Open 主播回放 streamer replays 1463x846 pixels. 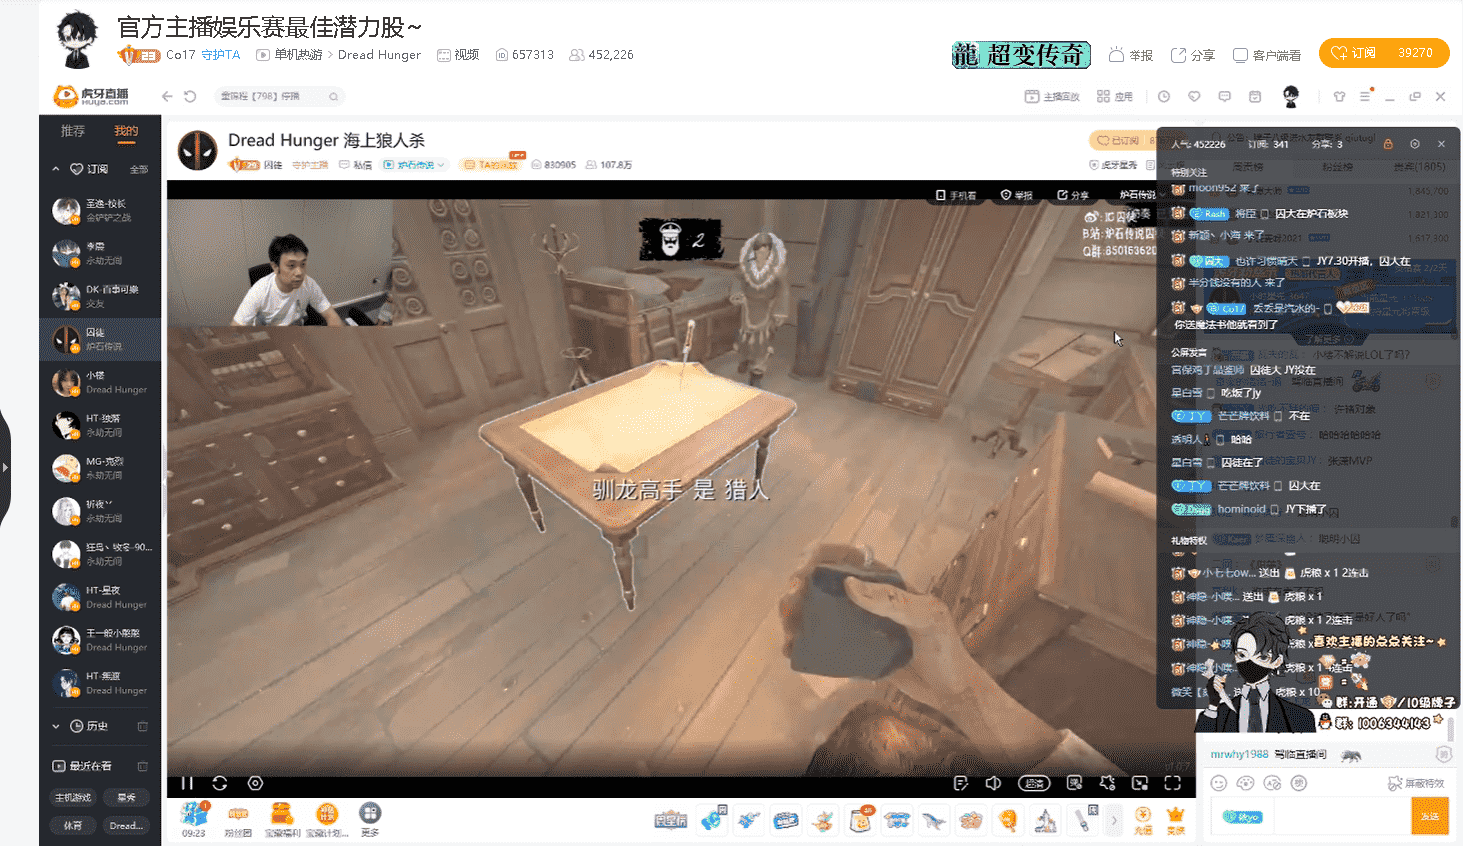click(1052, 96)
